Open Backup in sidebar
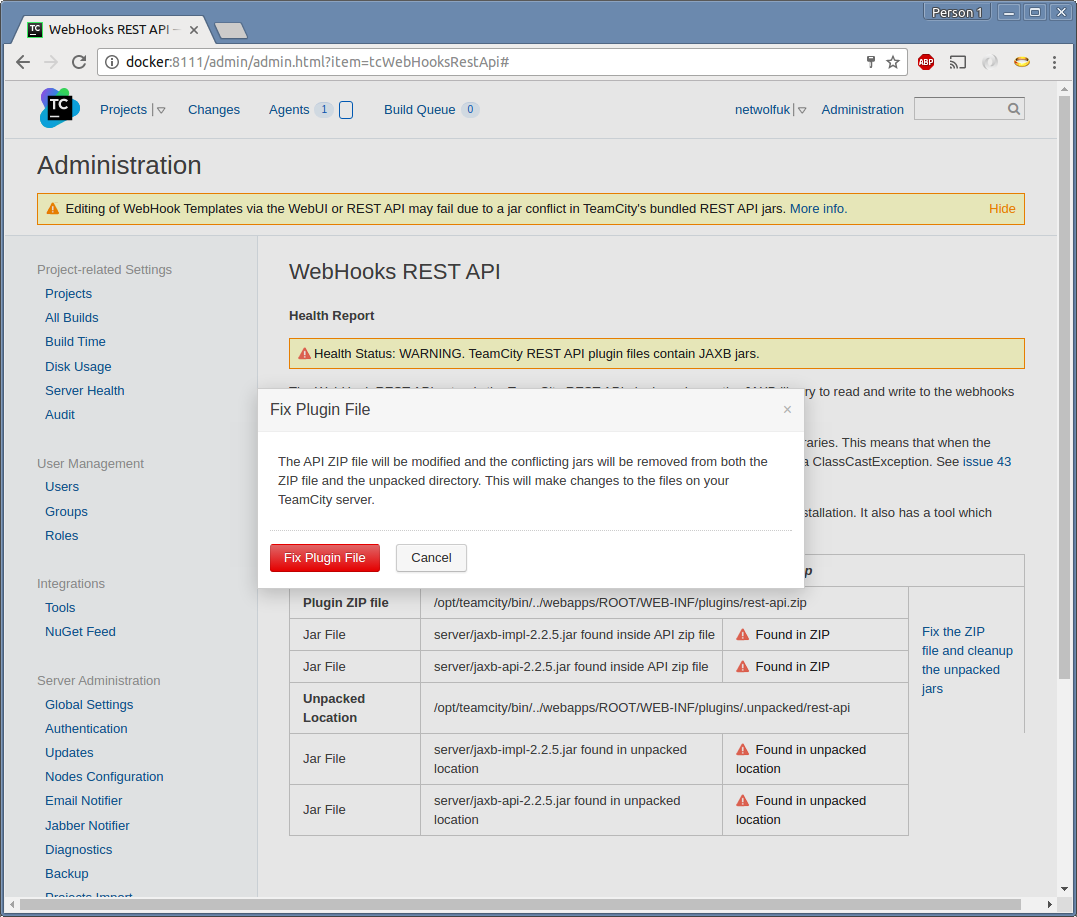This screenshot has height=917, width=1077. point(67,874)
